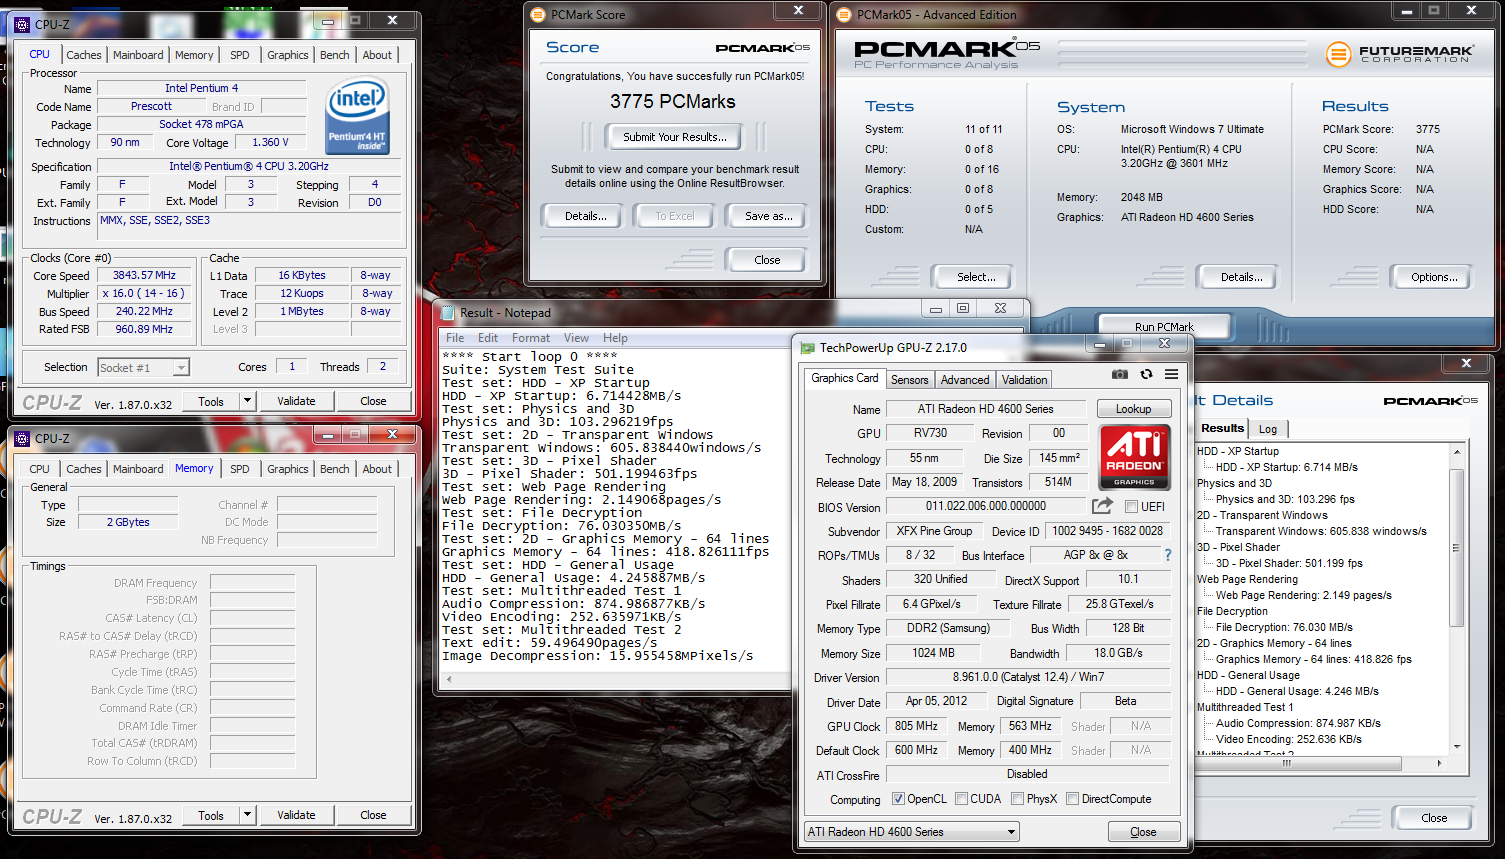This screenshot has width=1505, height=859.
Task: Click the Driver Version 8.961.0.0 field
Action: (1027, 677)
